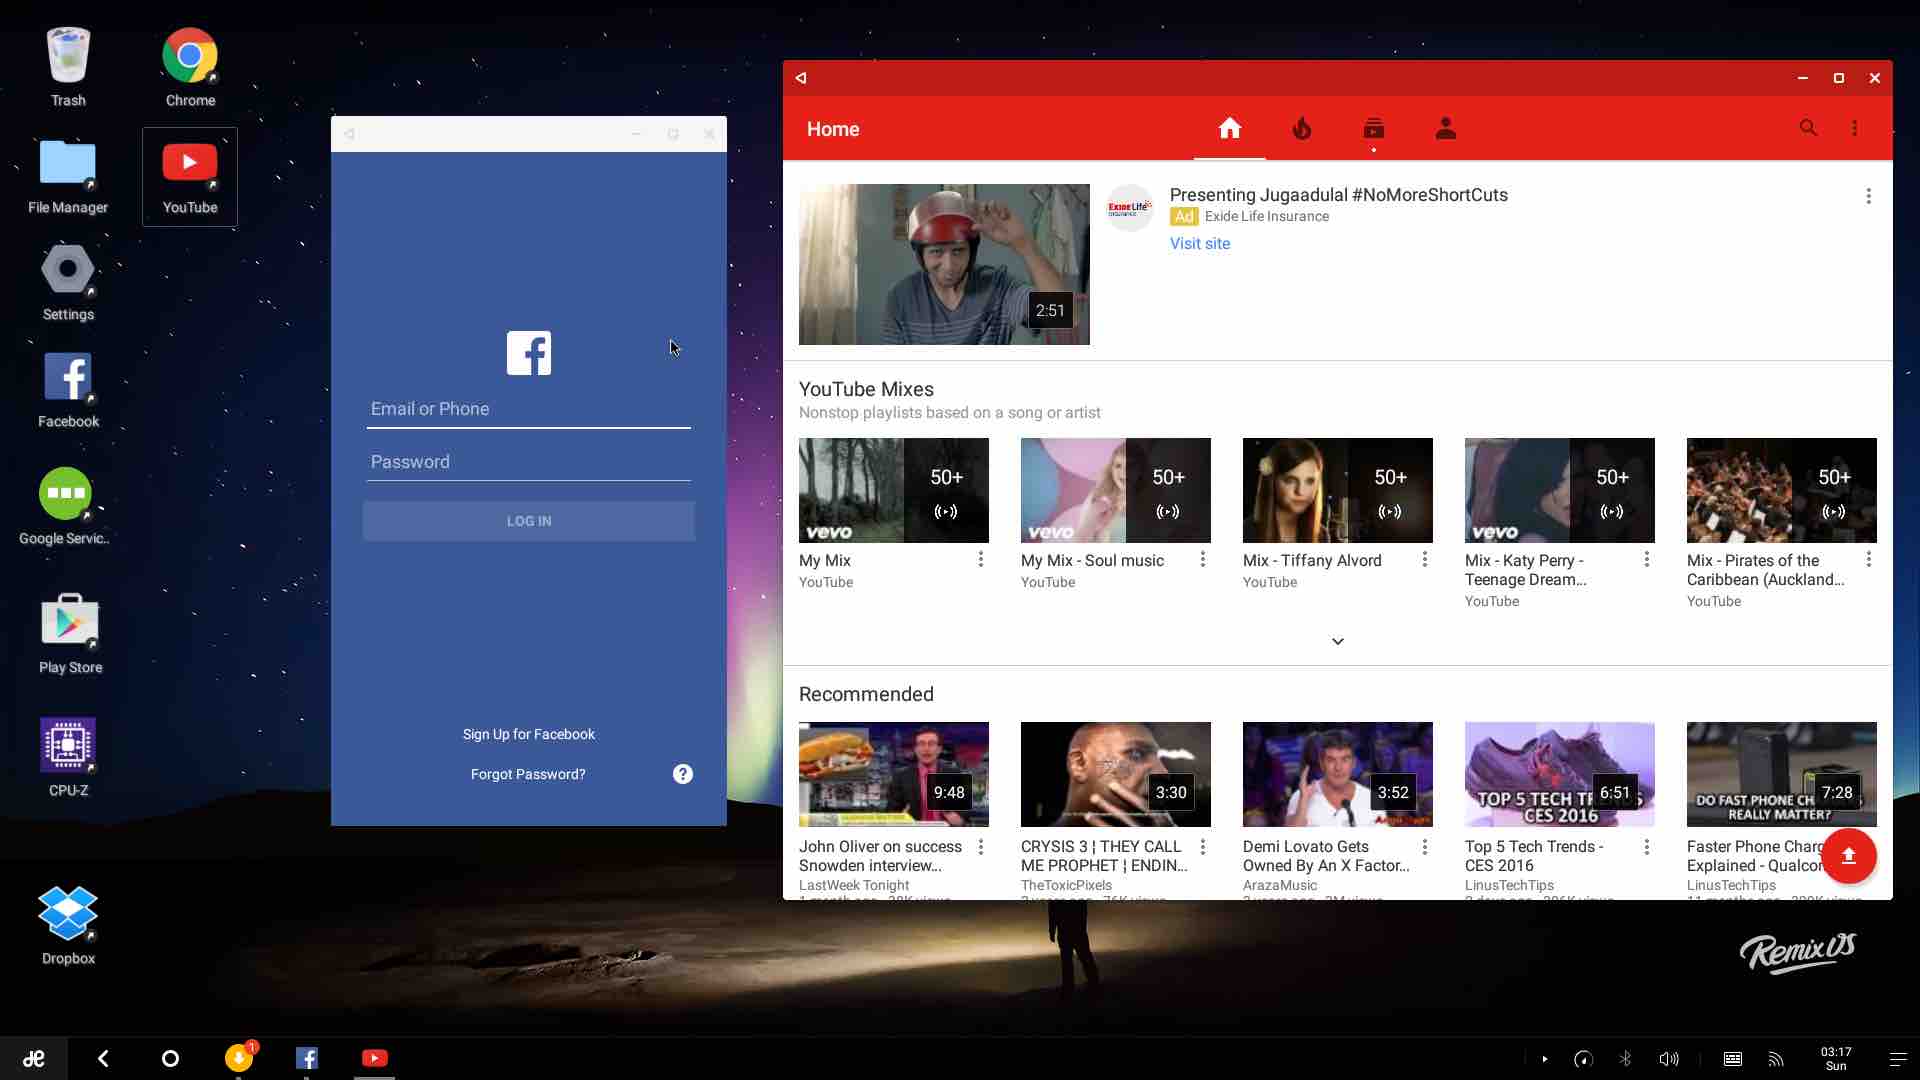This screenshot has height=1080, width=1920.
Task: Click the John Oliver Snowden interview thumbnail
Action: [894, 773]
